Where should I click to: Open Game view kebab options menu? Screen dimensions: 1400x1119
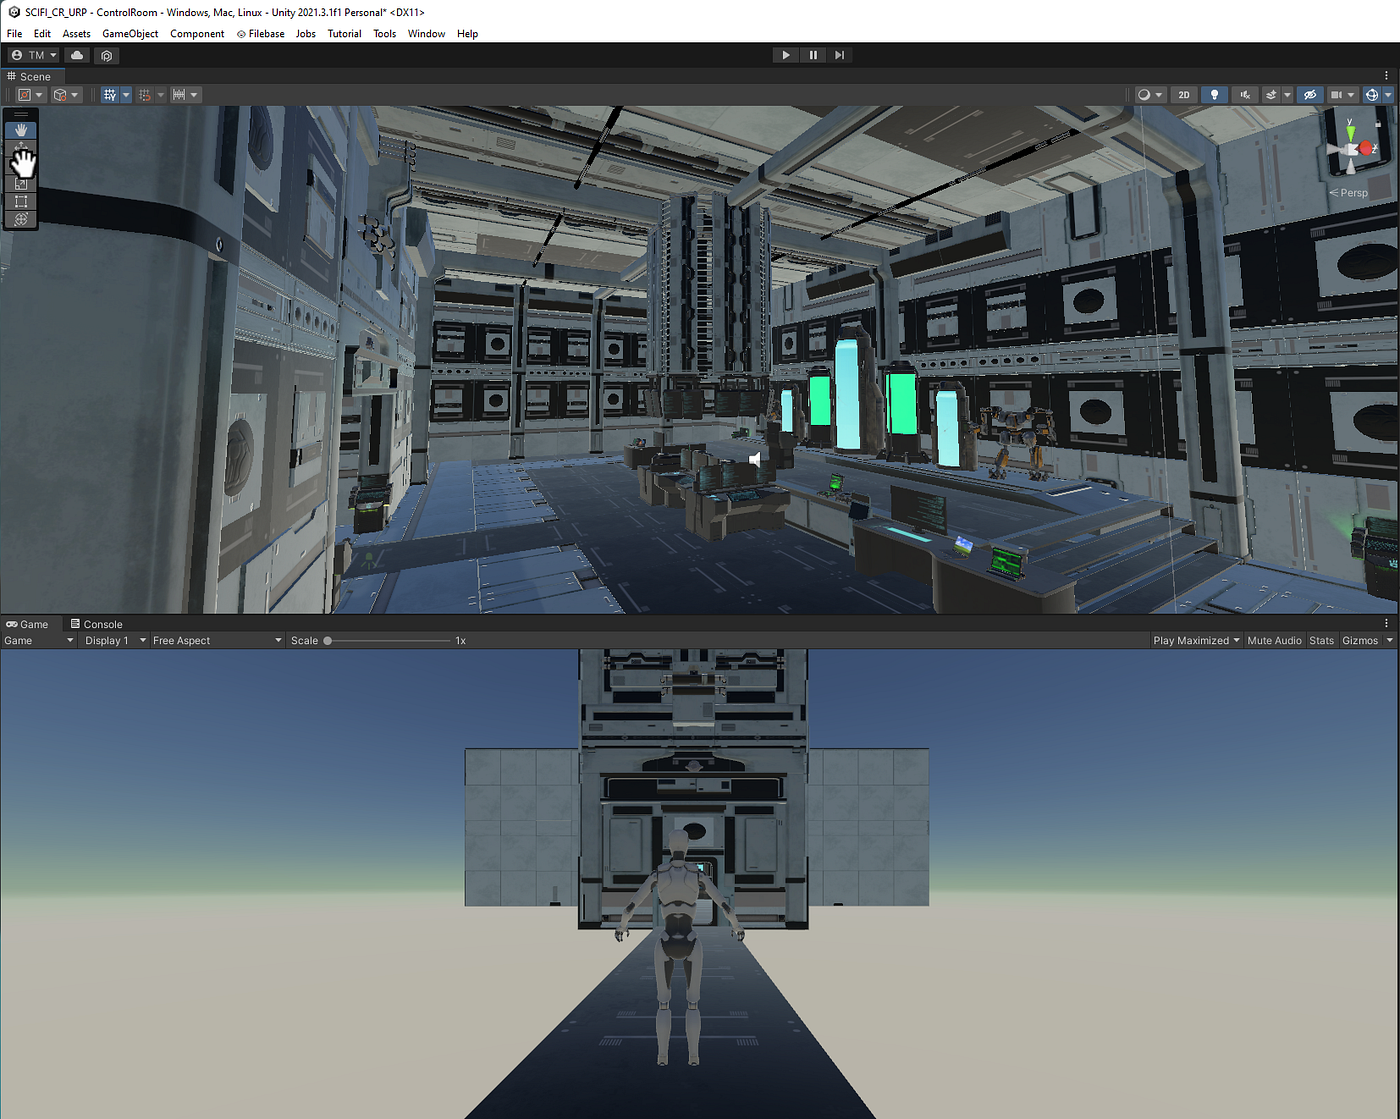[1386, 623]
